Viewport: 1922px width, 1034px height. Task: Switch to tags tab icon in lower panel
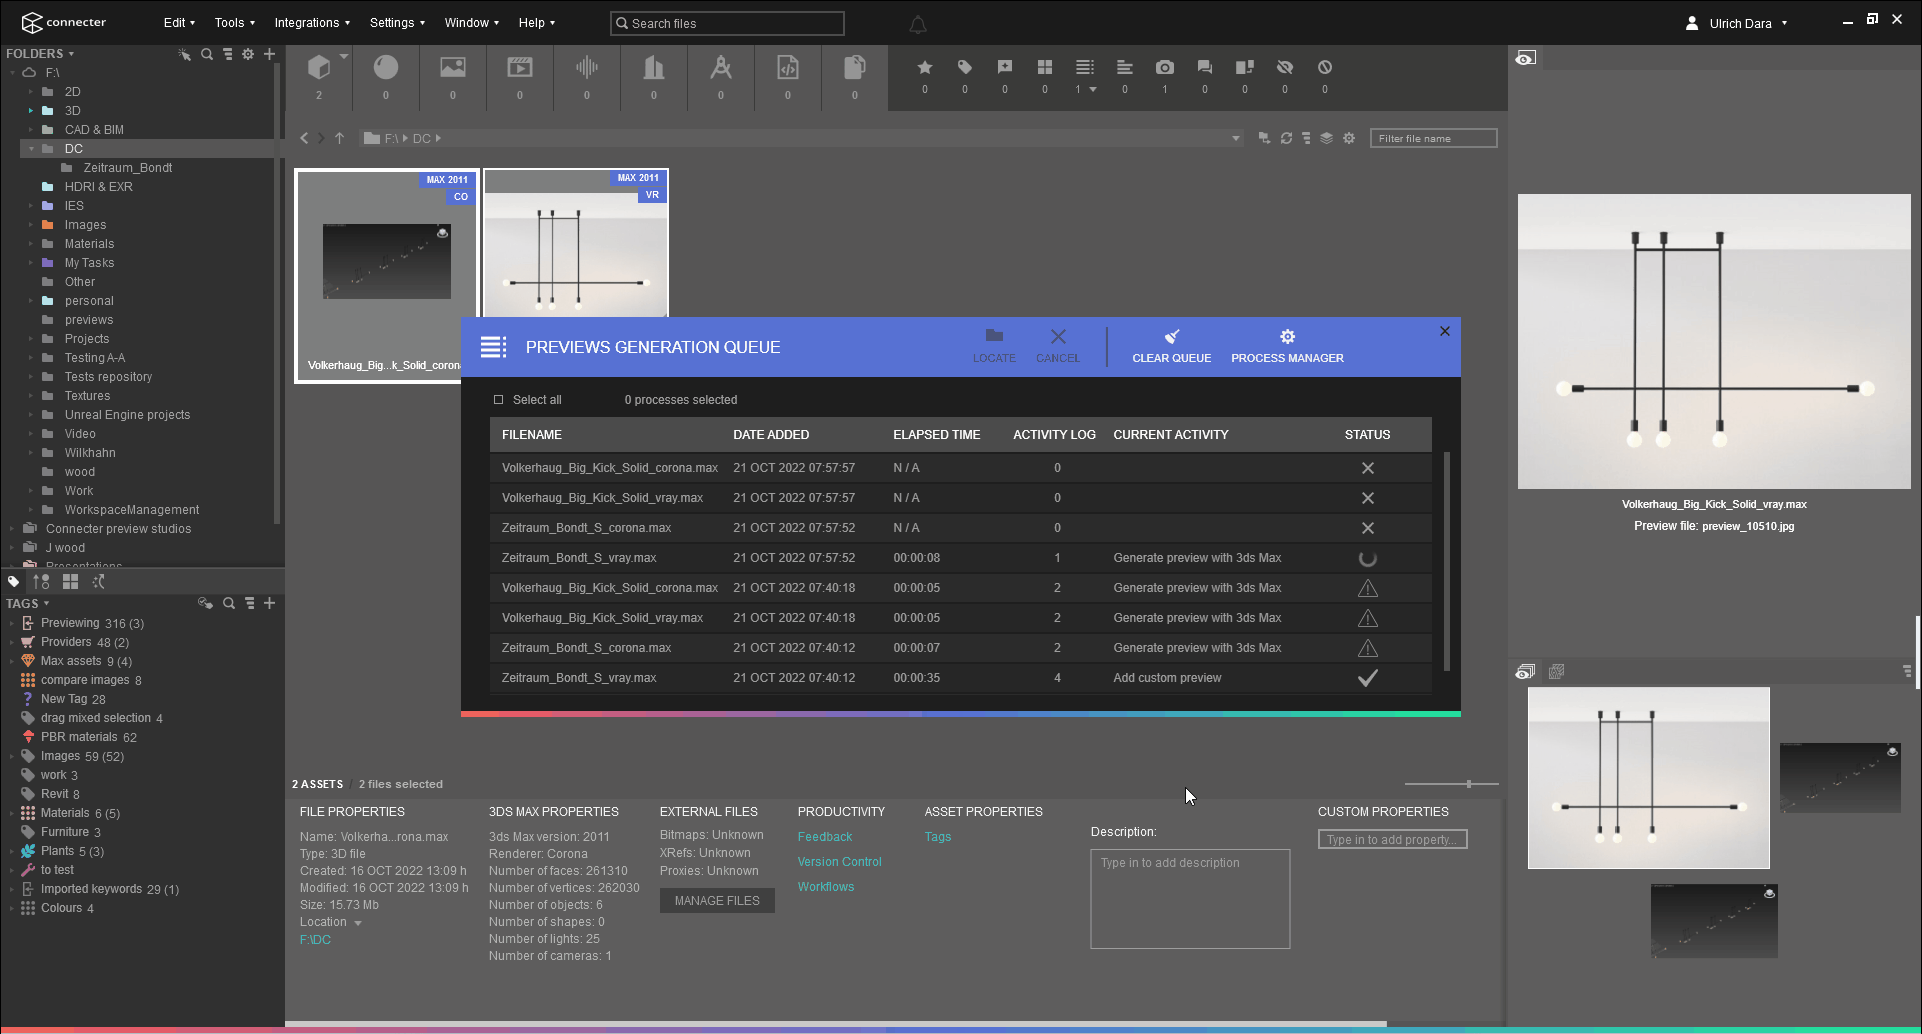pos(13,581)
